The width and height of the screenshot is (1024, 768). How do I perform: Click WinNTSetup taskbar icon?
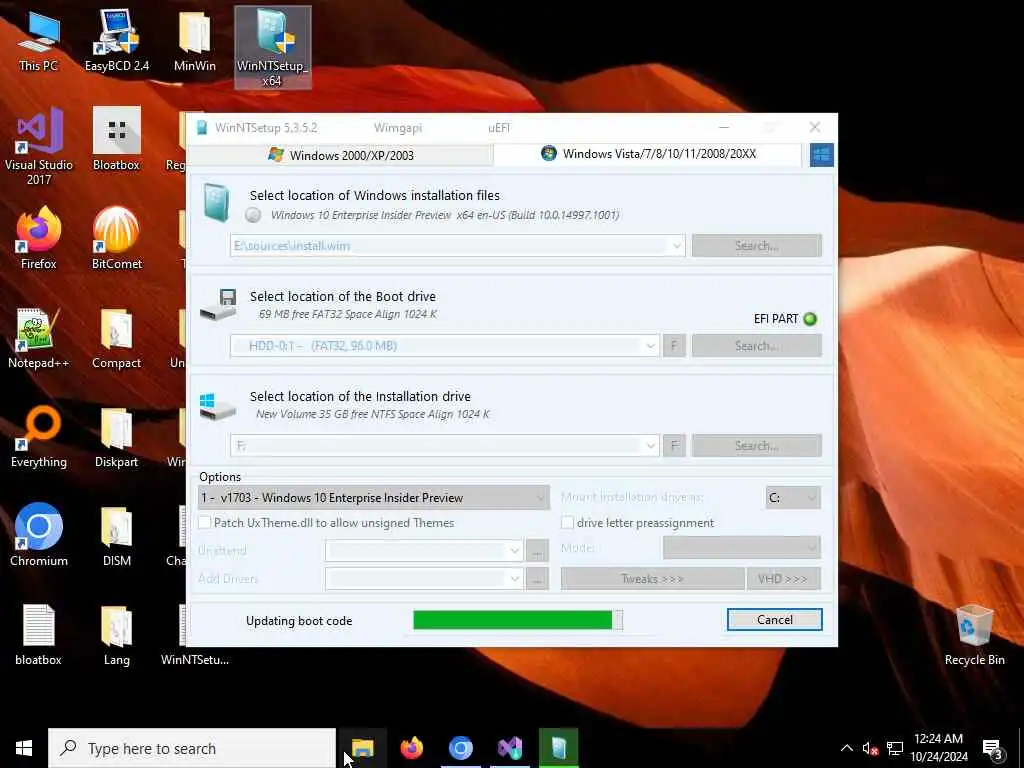click(x=558, y=748)
